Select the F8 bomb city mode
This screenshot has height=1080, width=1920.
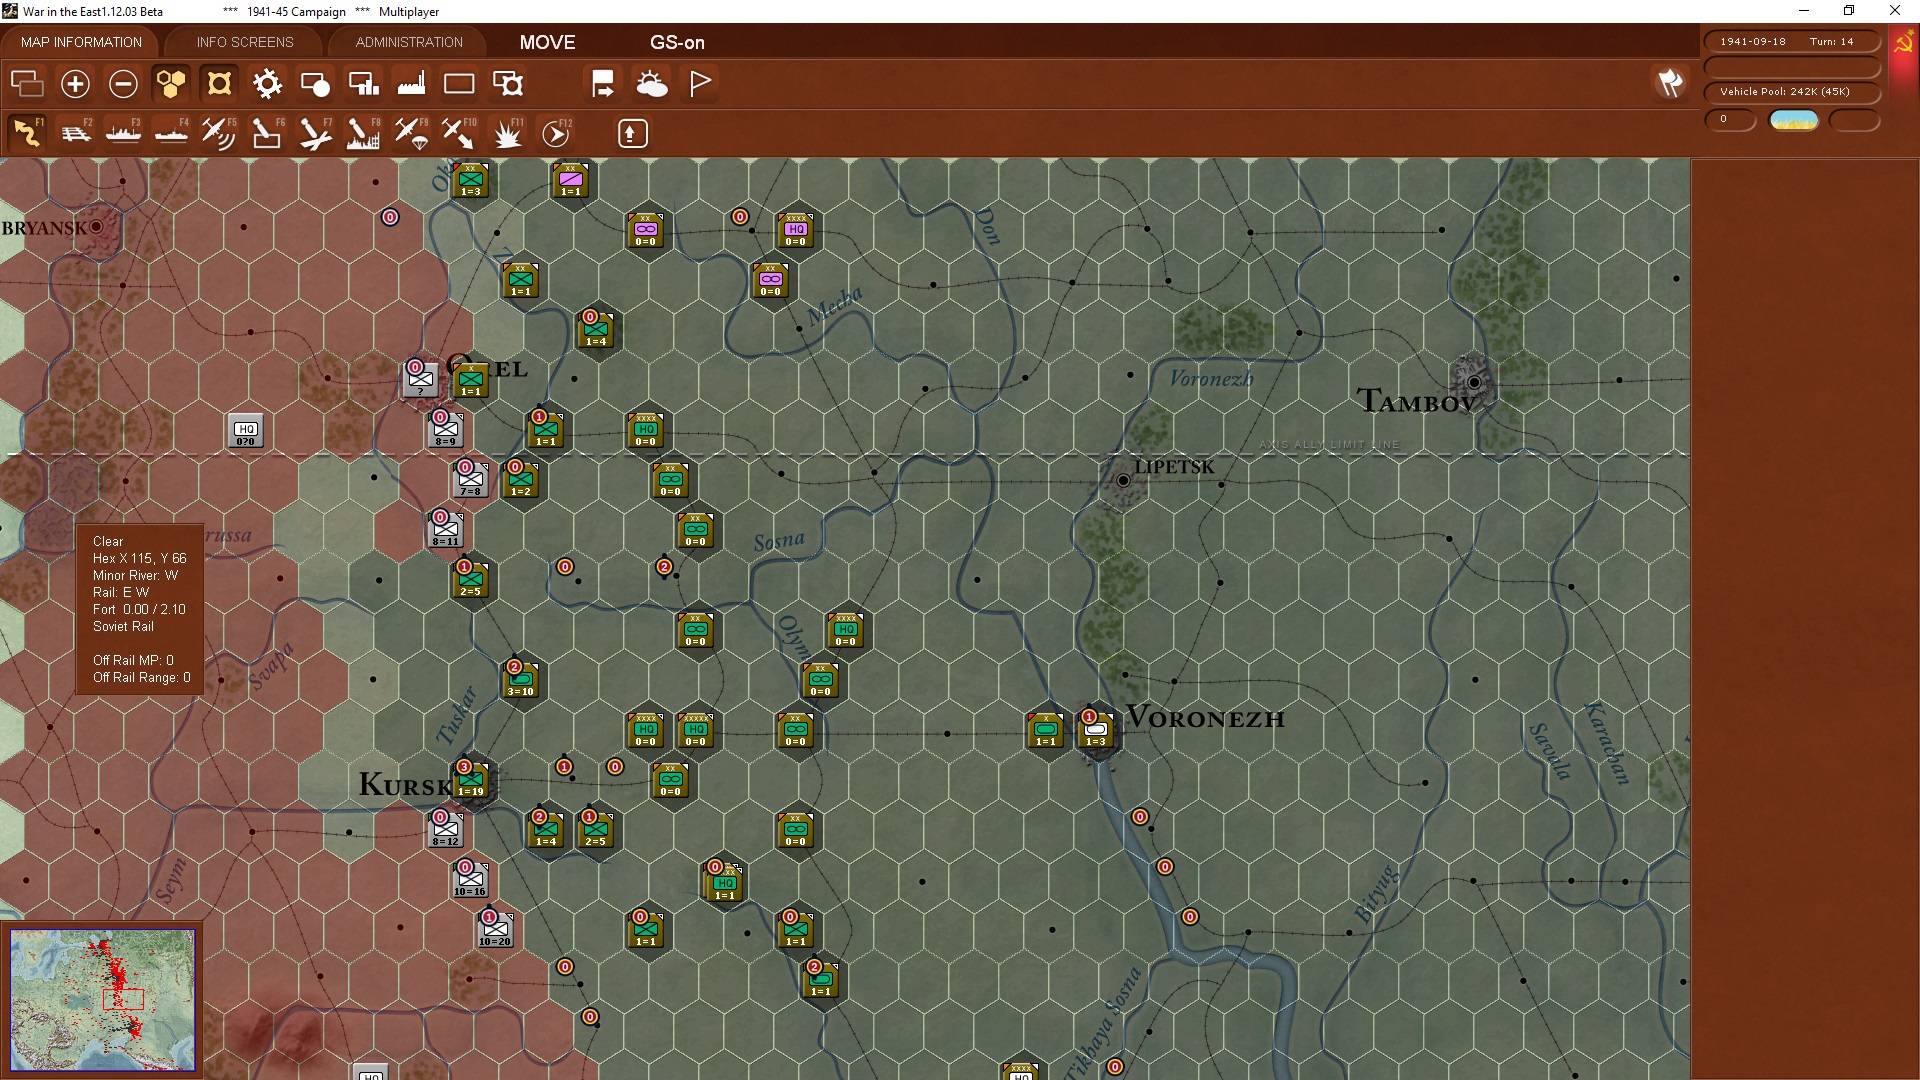(x=363, y=133)
